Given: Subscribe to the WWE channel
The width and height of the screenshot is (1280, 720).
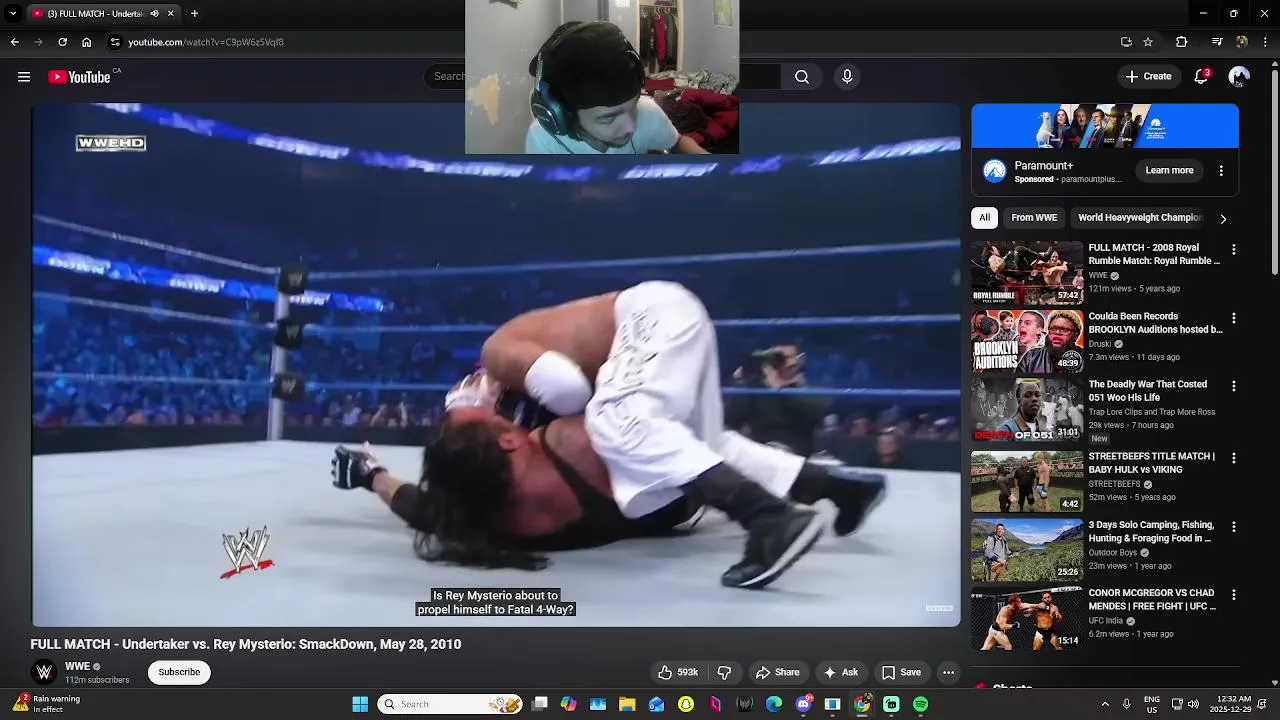Looking at the screenshot, I should tap(179, 672).
